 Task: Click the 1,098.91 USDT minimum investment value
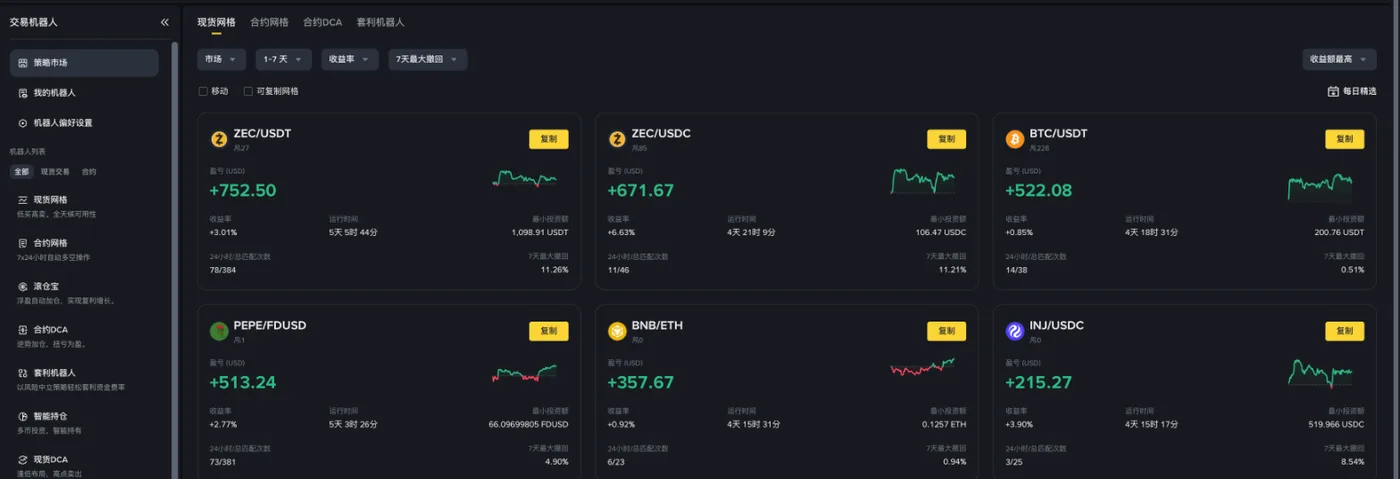[540, 232]
